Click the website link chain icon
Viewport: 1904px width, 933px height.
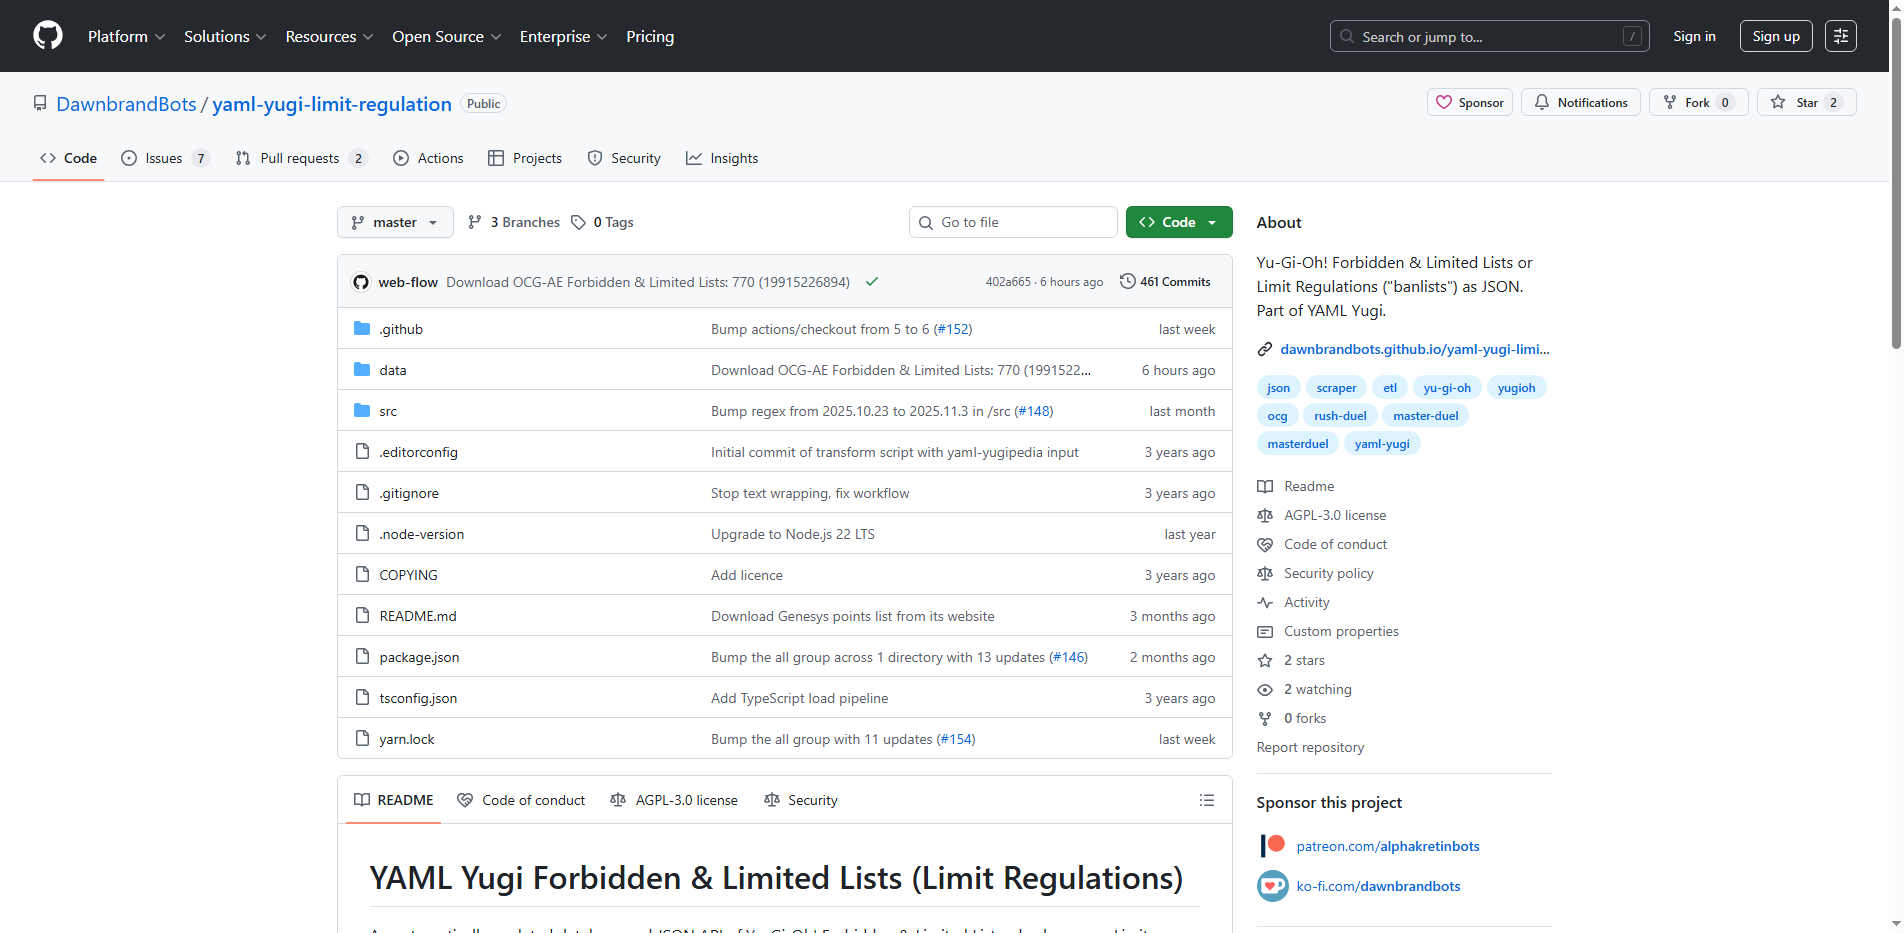[1265, 349]
